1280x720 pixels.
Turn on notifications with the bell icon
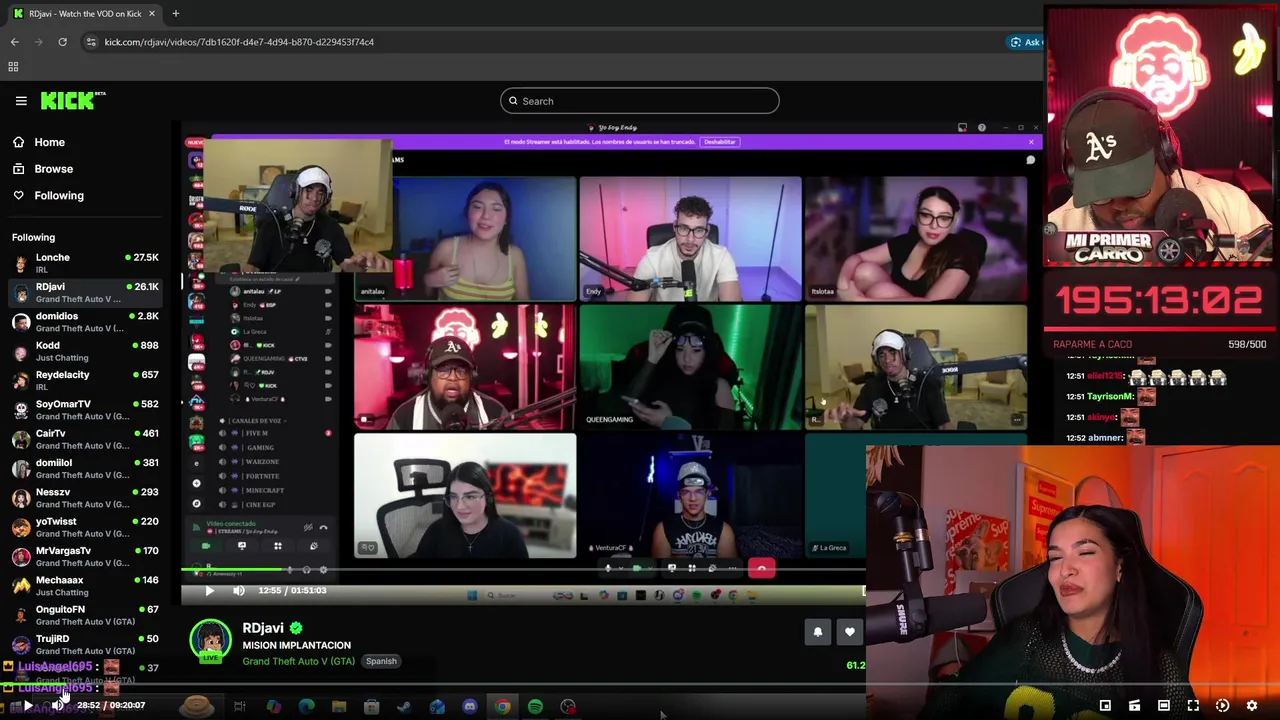[817, 632]
